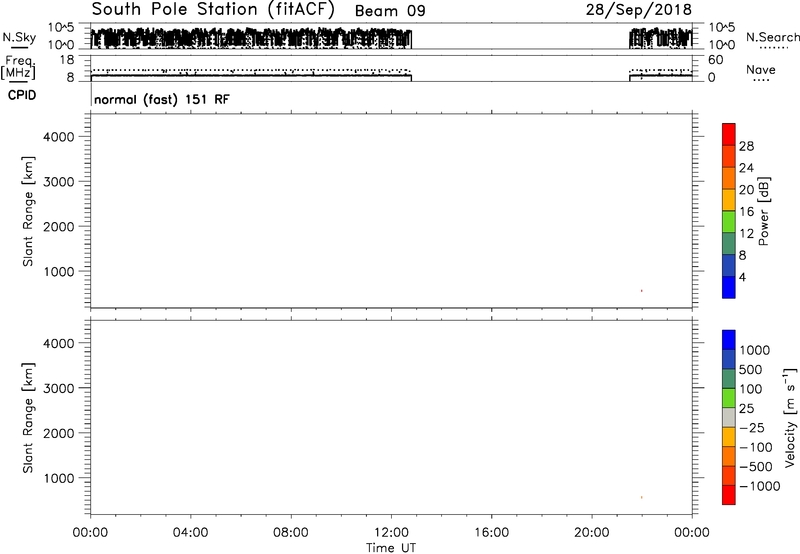Click the small data point in the power panel
The image size is (800, 554).
pyautogui.click(x=641, y=291)
